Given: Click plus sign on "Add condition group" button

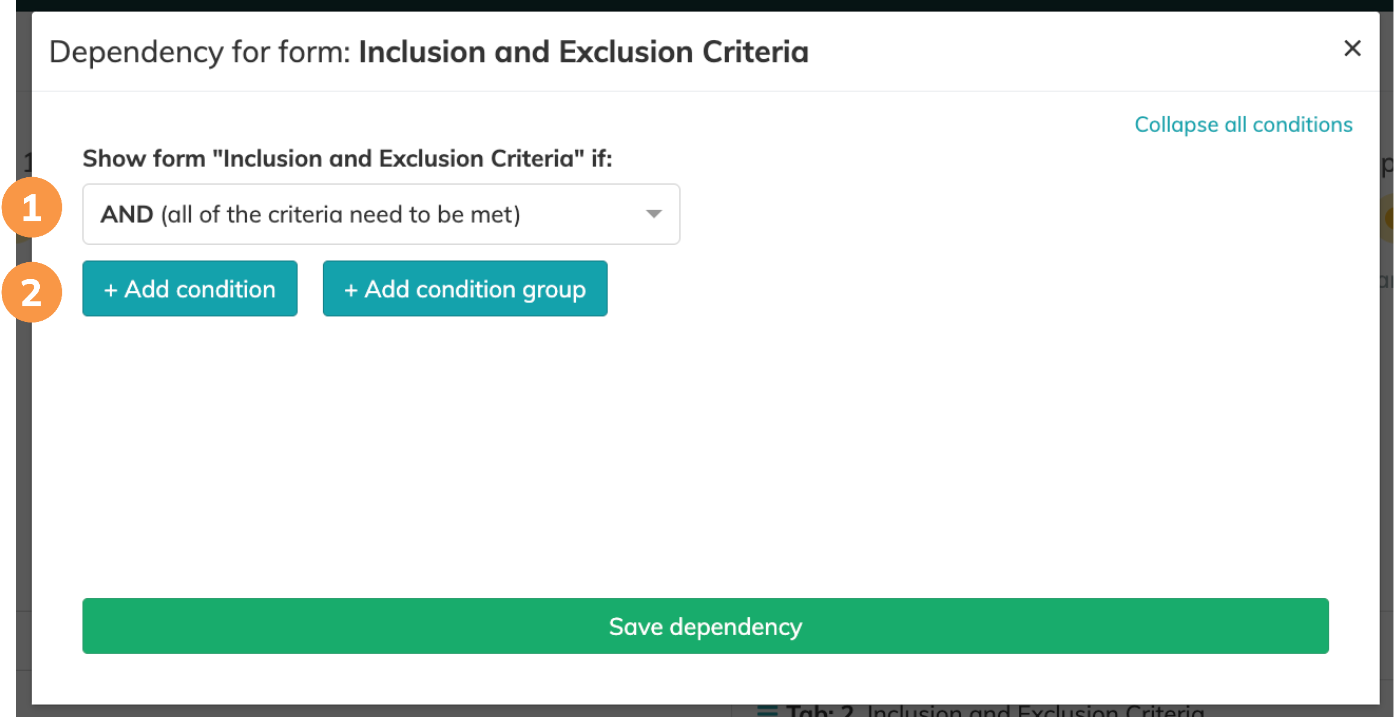Looking at the screenshot, I should 351,289.
